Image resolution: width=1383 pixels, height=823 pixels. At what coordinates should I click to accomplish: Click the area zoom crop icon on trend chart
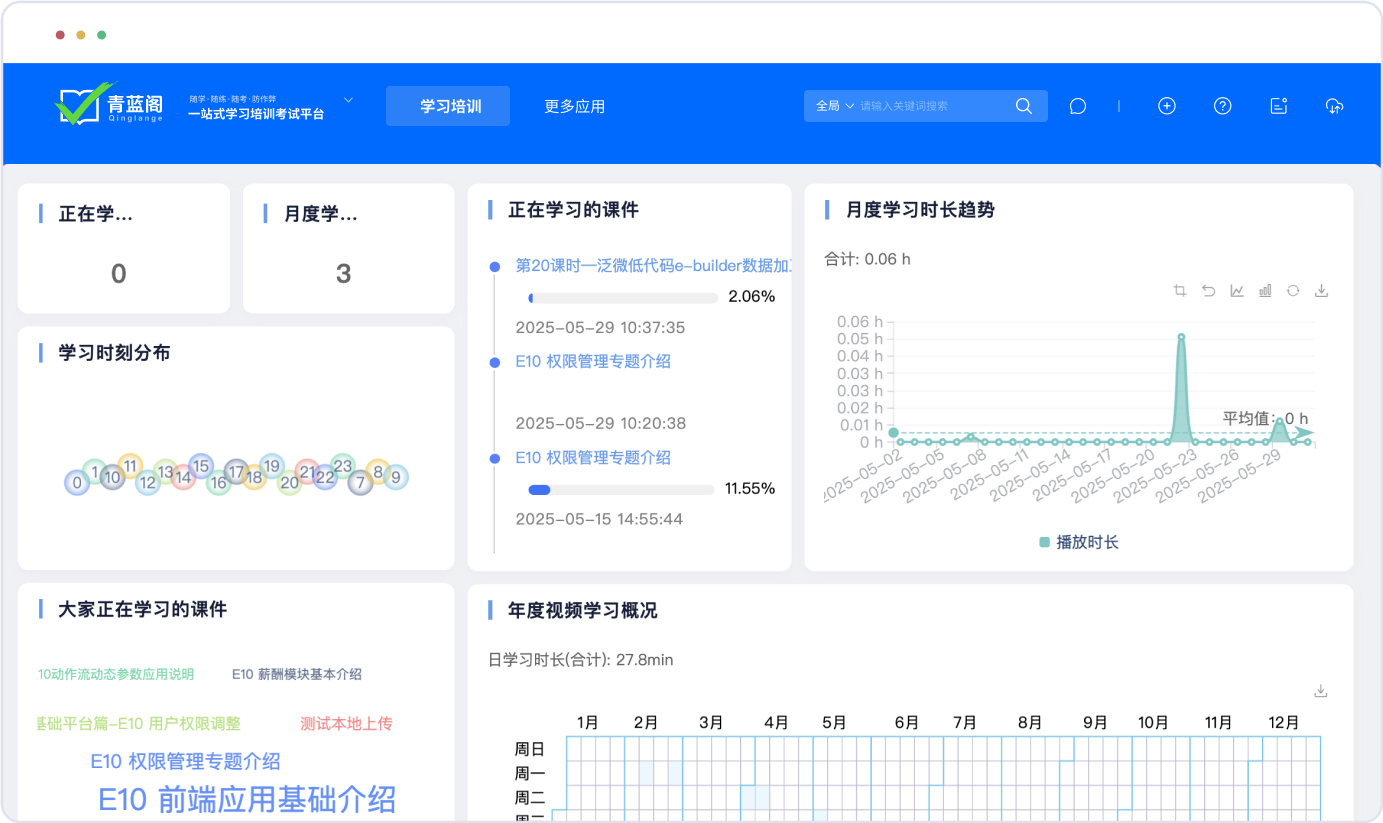[1180, 291]
